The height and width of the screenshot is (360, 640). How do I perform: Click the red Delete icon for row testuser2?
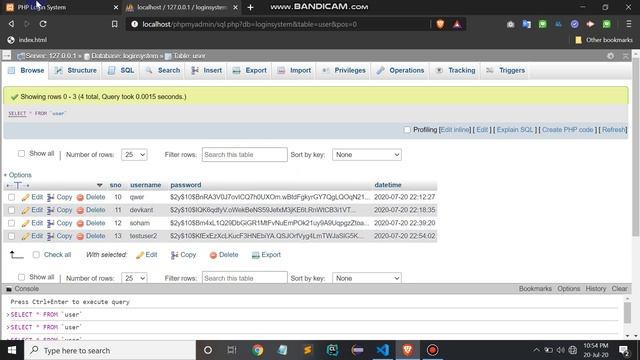point(80,236)
